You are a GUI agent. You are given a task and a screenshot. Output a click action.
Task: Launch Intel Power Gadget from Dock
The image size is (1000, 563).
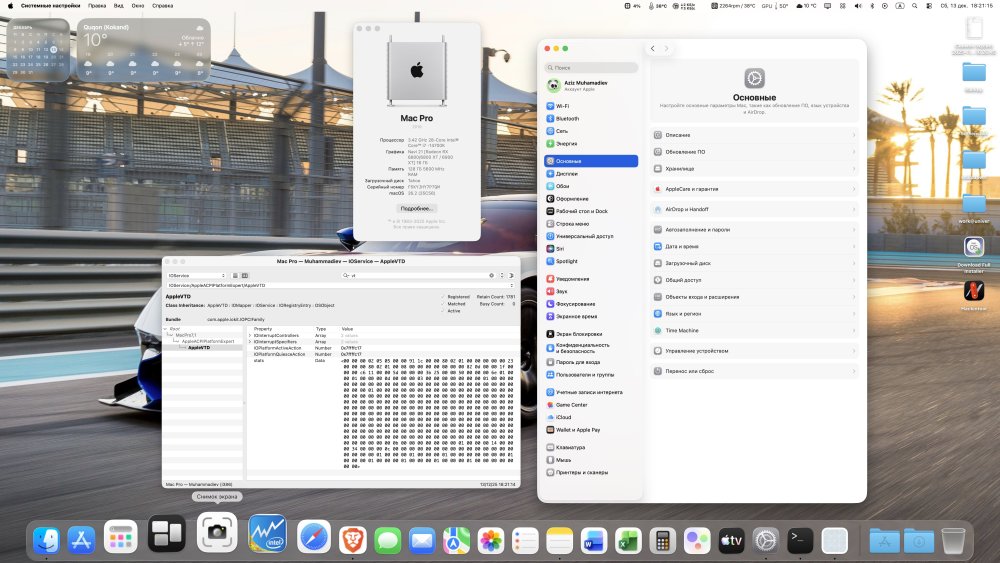coord(267,534)
